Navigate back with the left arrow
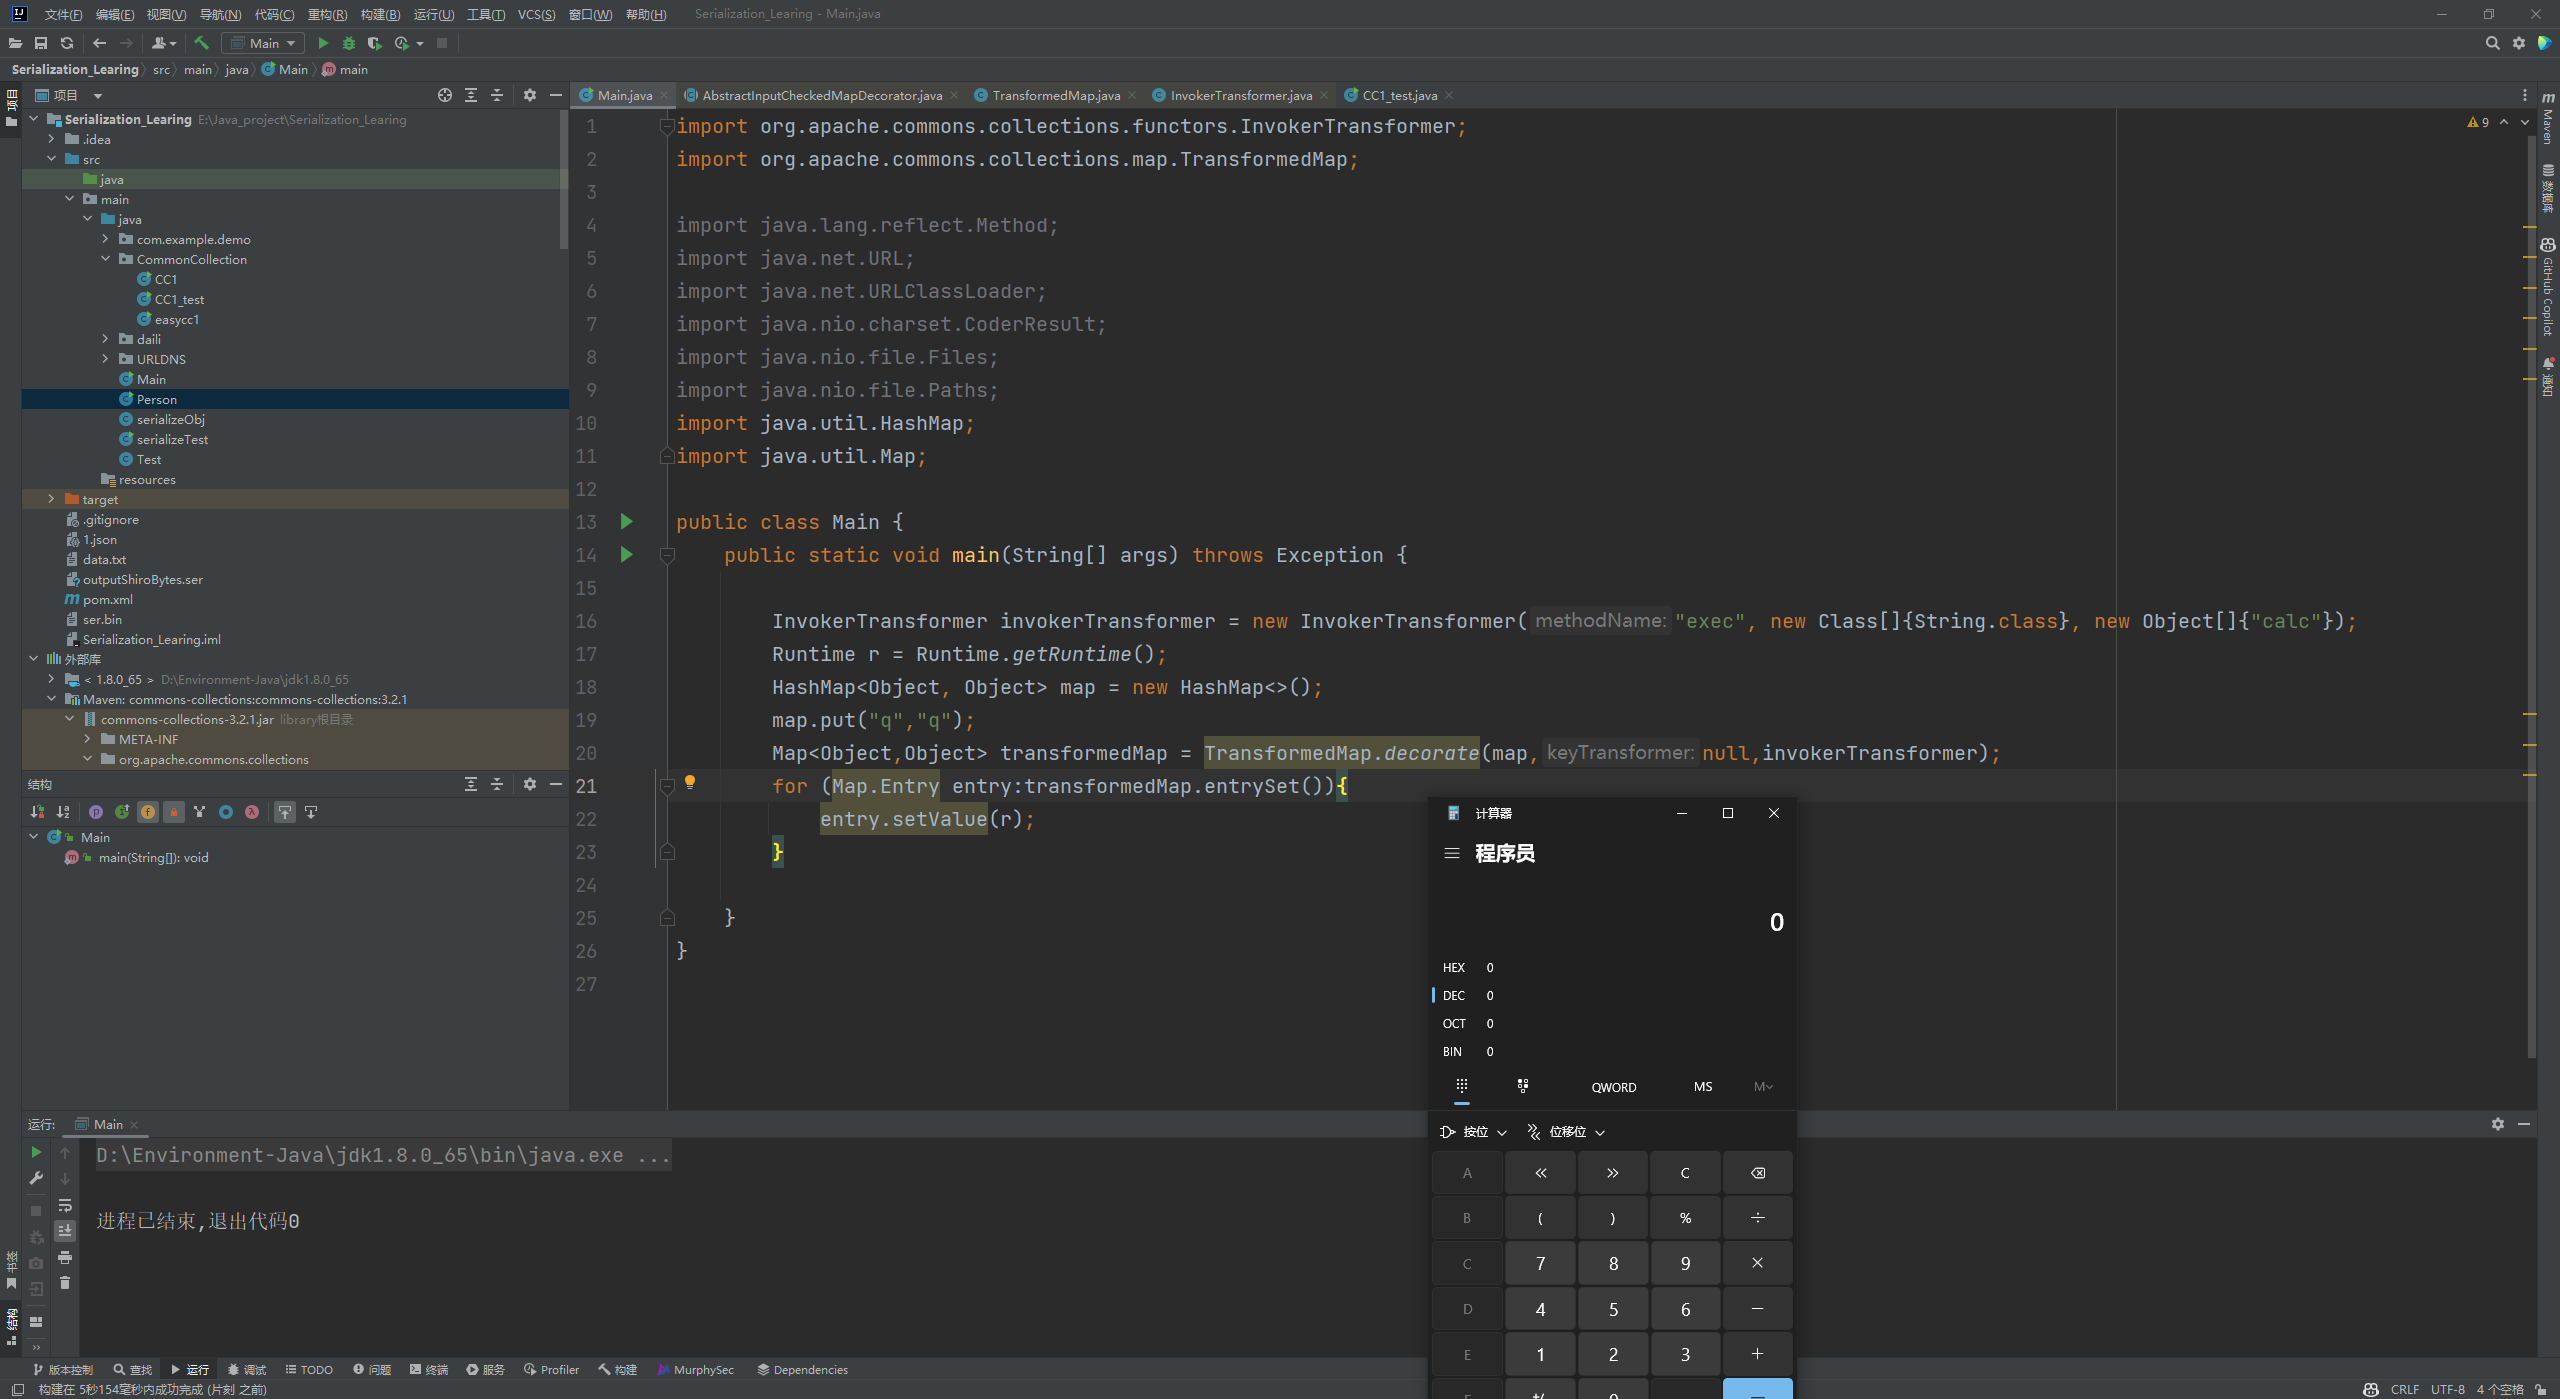This screenshot has height=1399, width=2560. click(x=99, y=43)
